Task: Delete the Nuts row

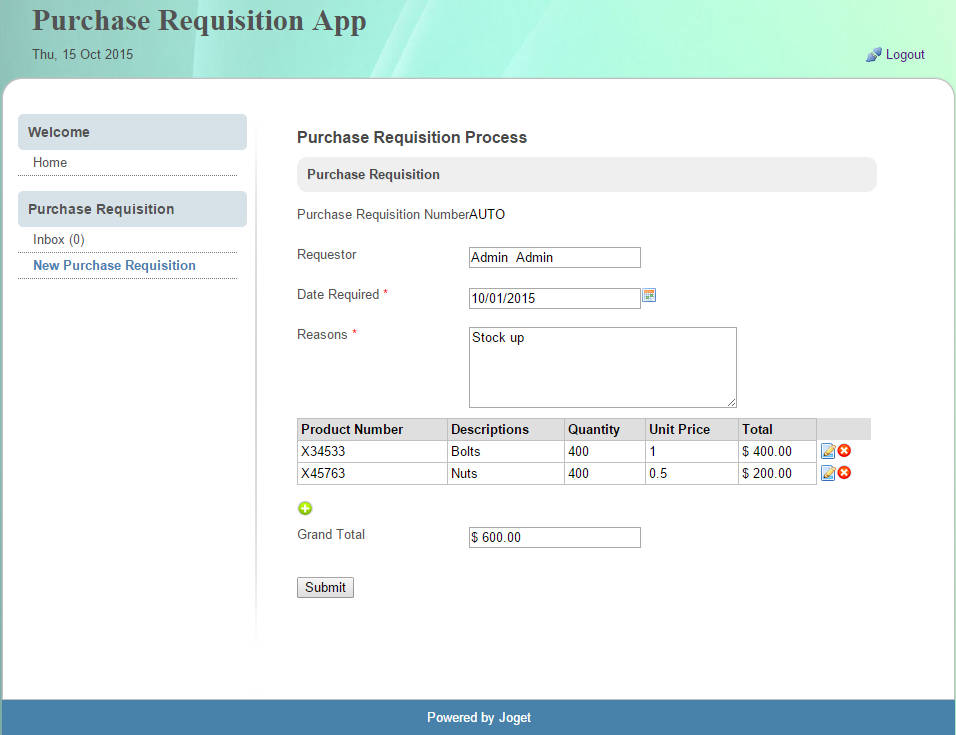Action: point(845,473)
